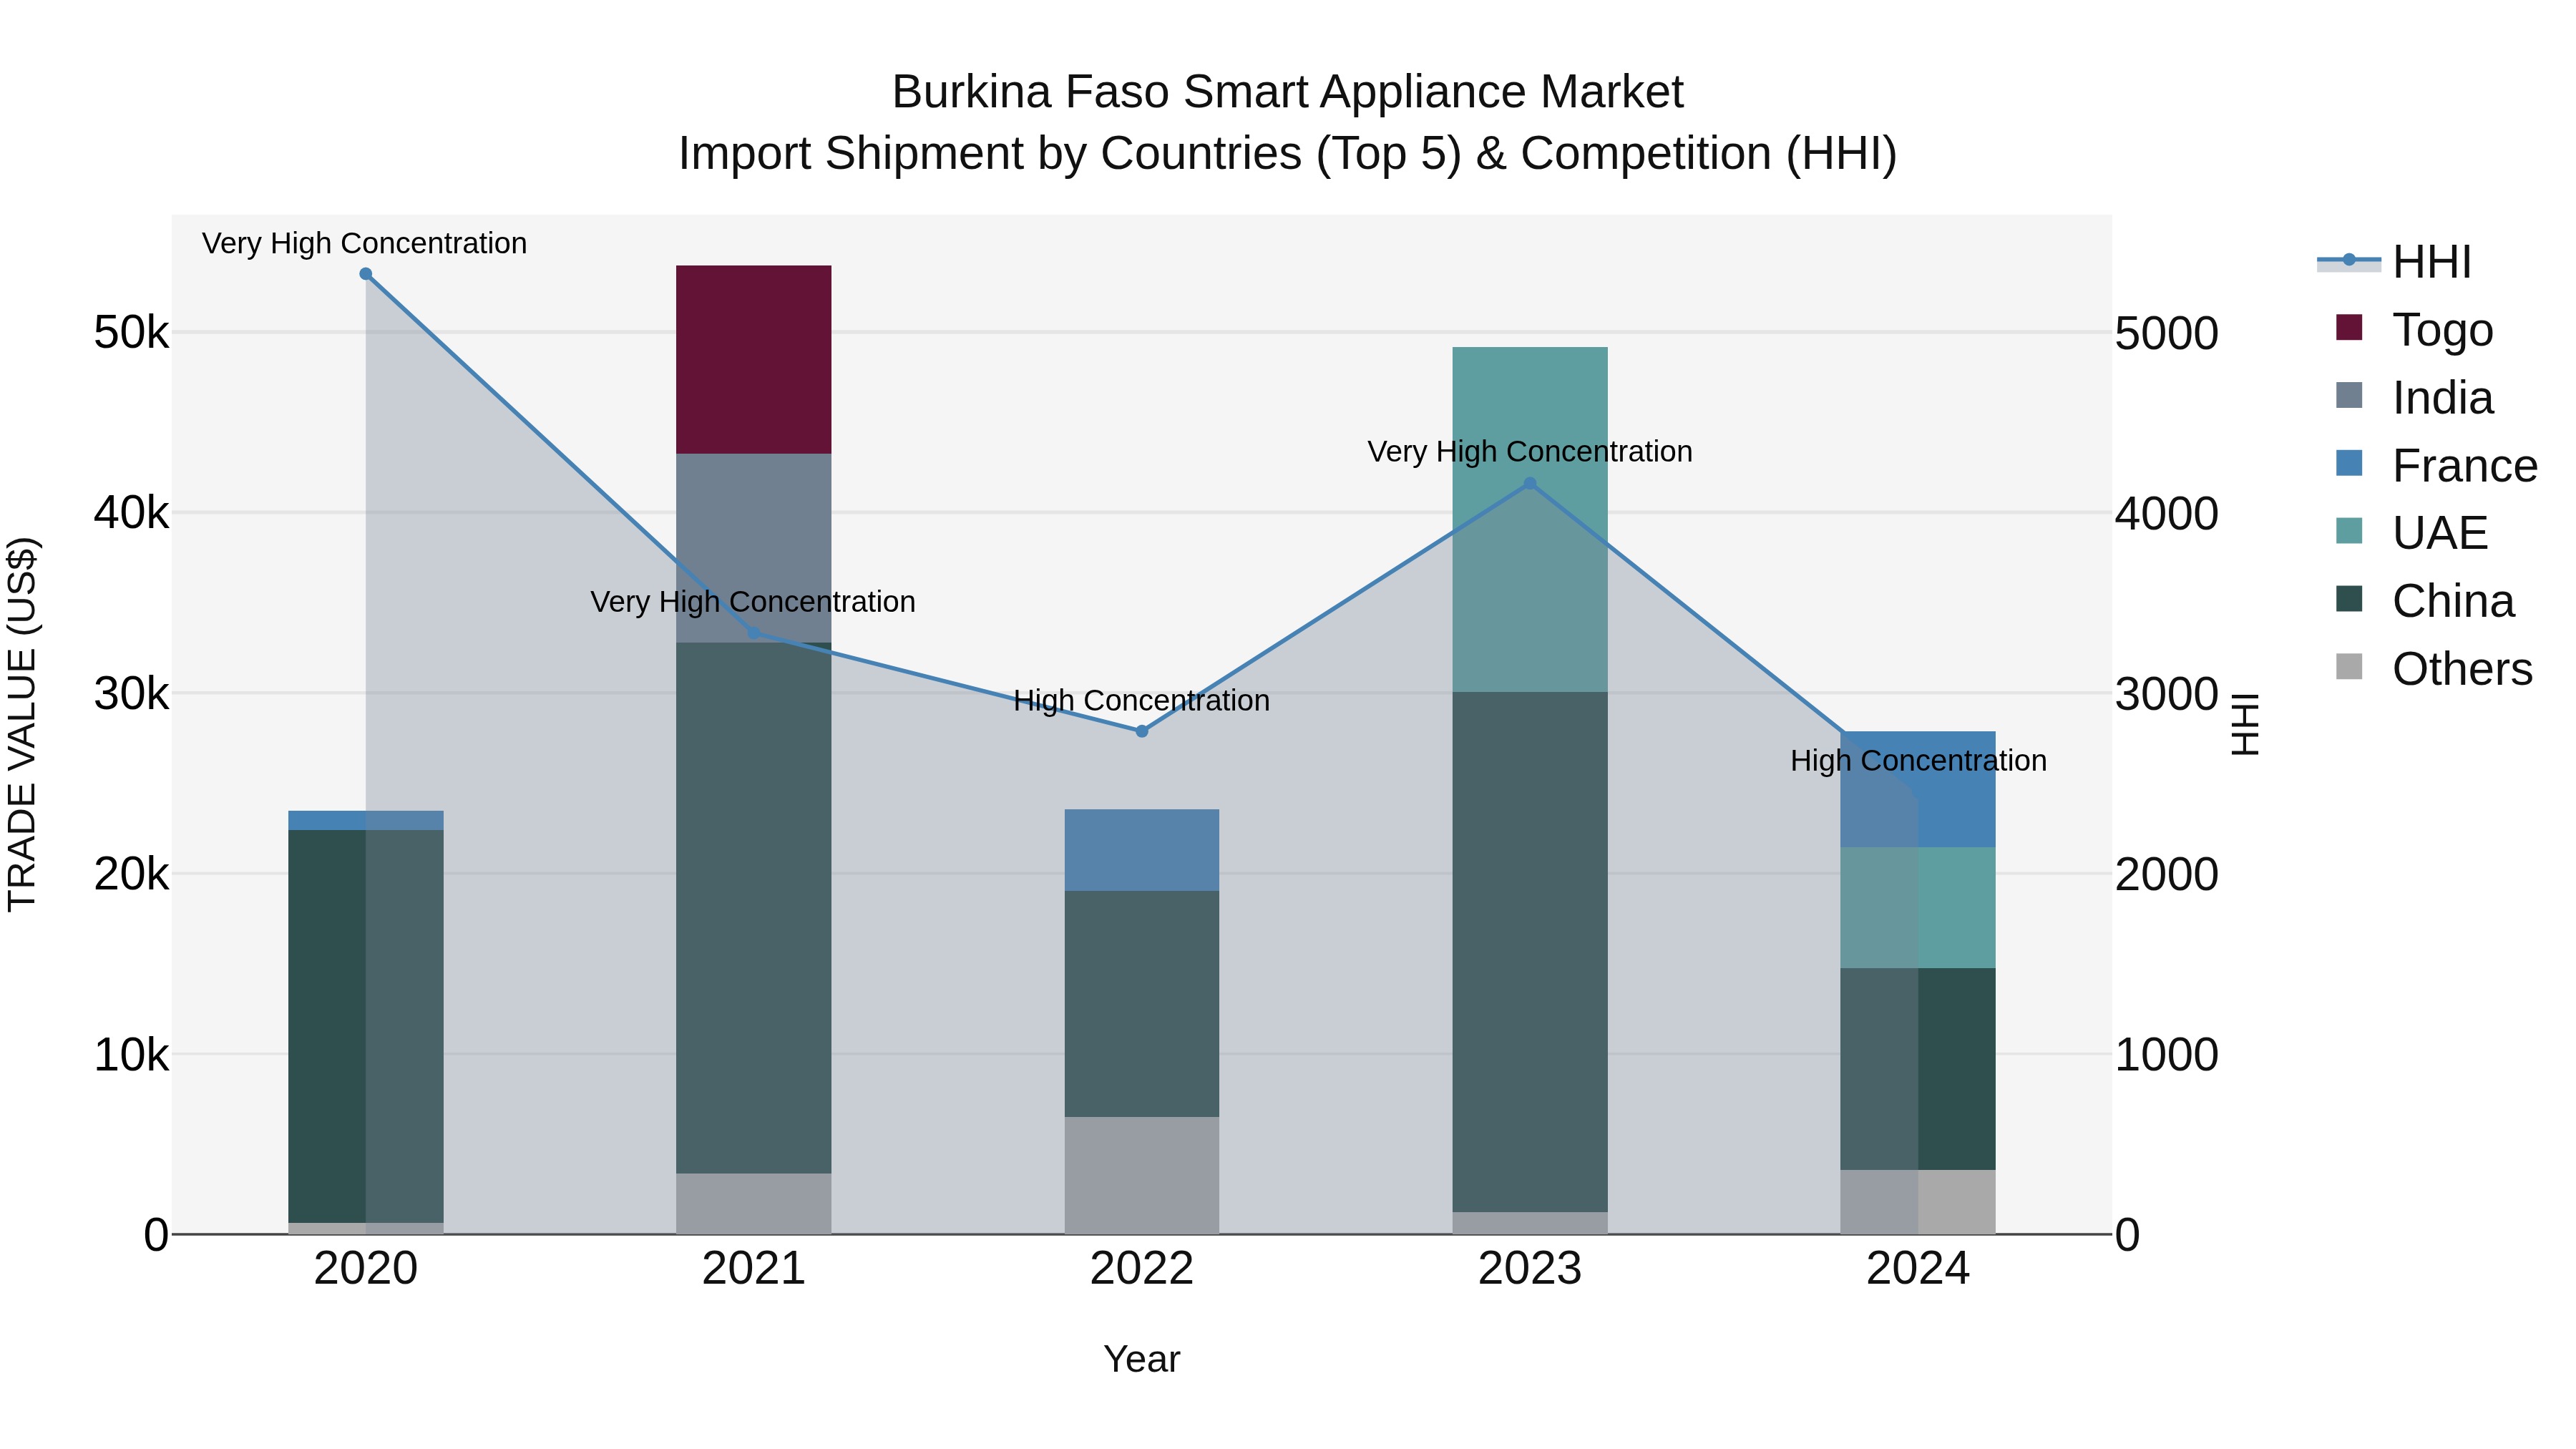Click the 50k left axis tick label
The image size is (2576, 1449).
pos(131,332)
